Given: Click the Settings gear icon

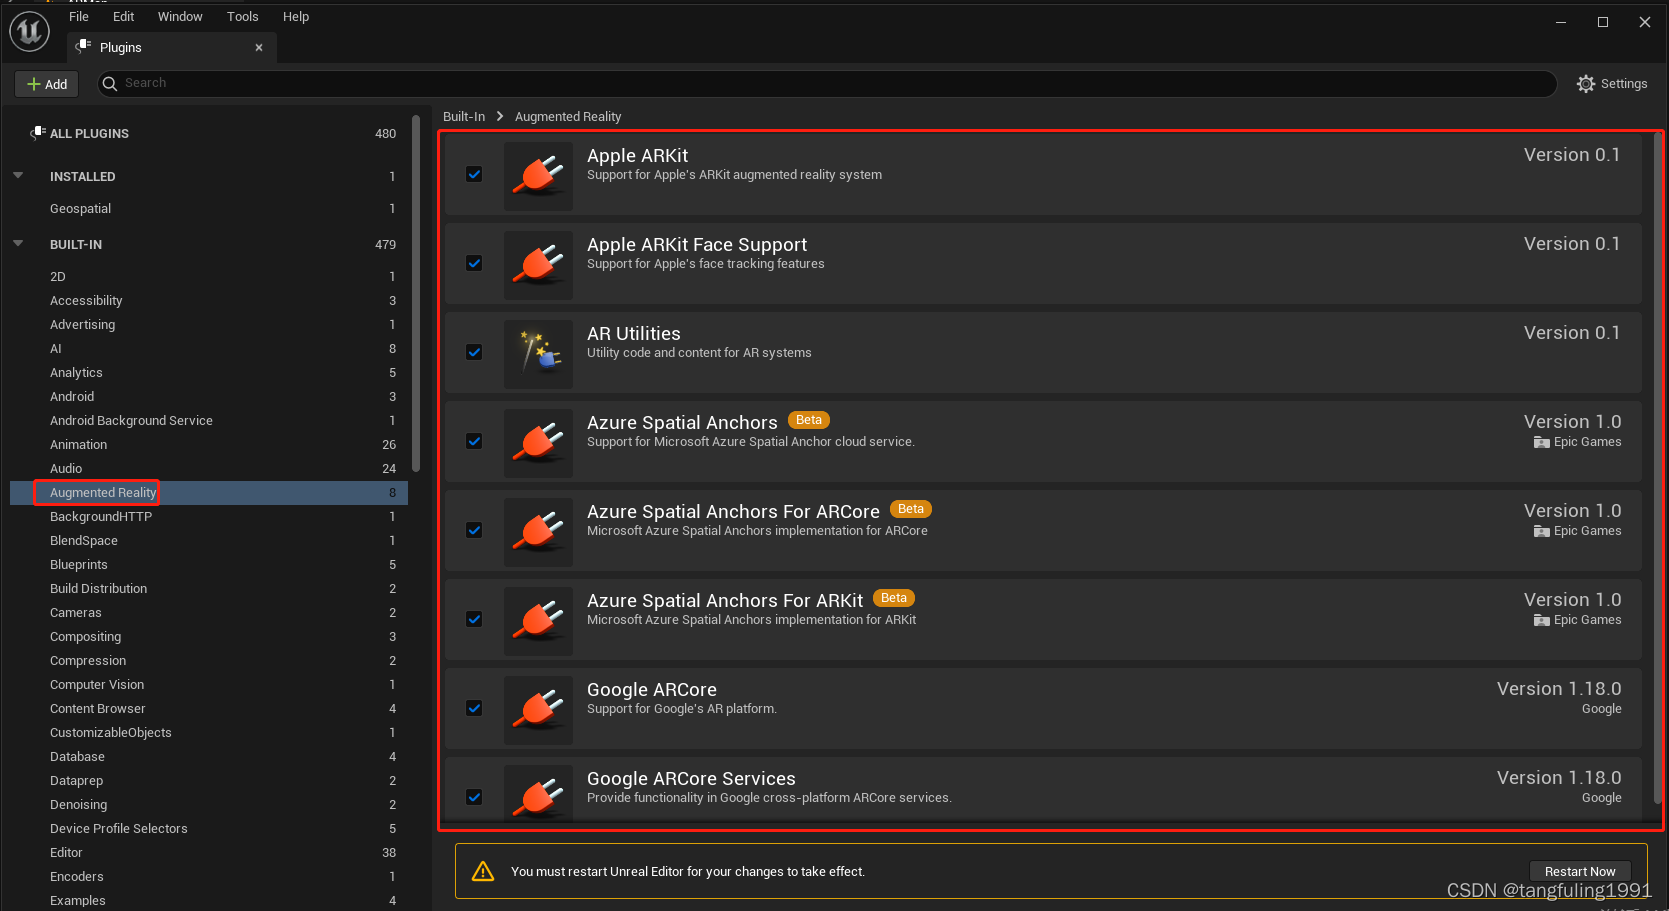Looking at the screenshot, I should tap(1586, 84).
